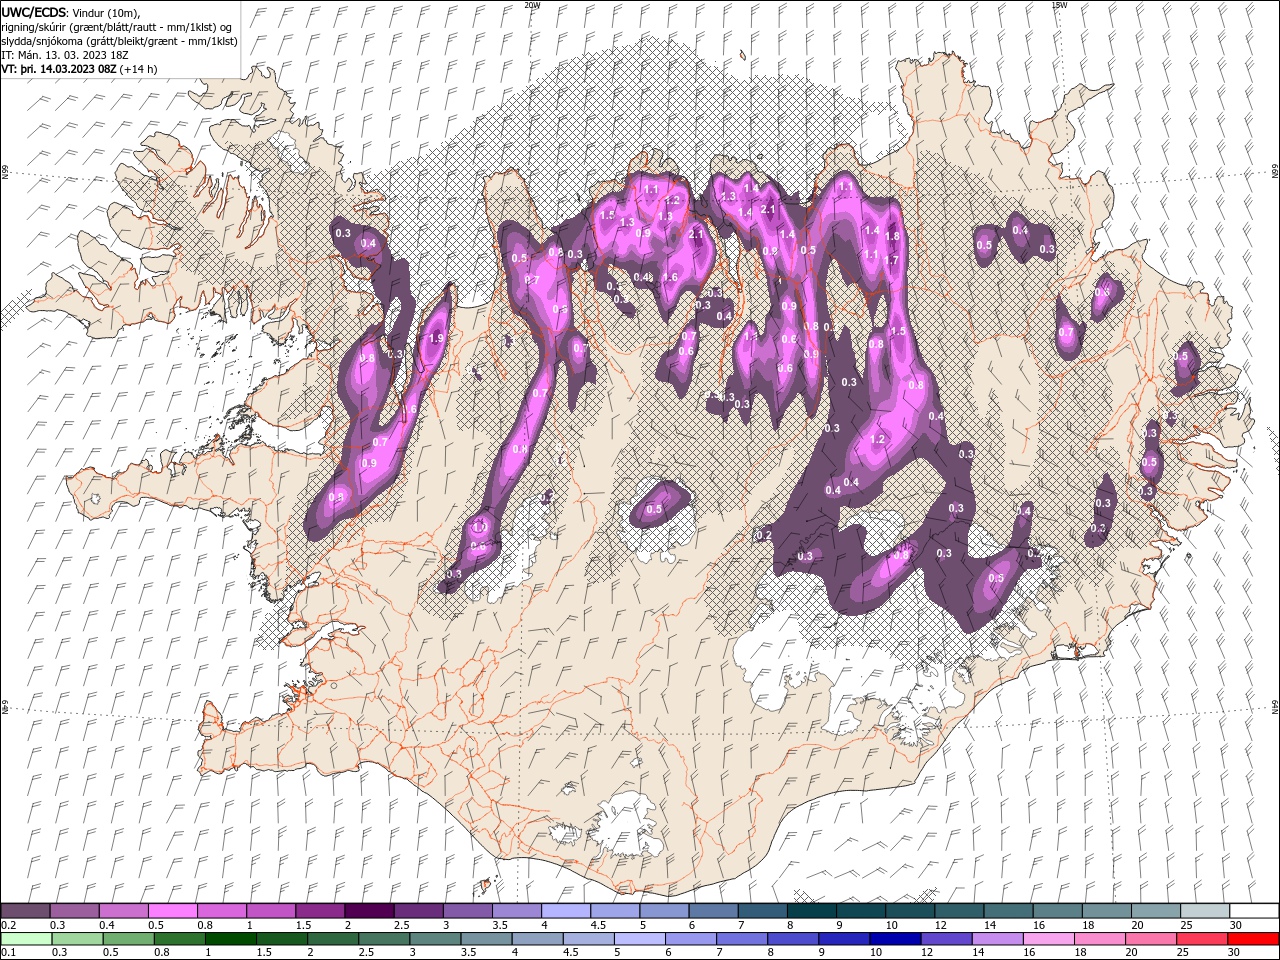Screen dimensions: 1280x960
Task: Click the bottom-row legend label '0.1'
Action: 8,952
